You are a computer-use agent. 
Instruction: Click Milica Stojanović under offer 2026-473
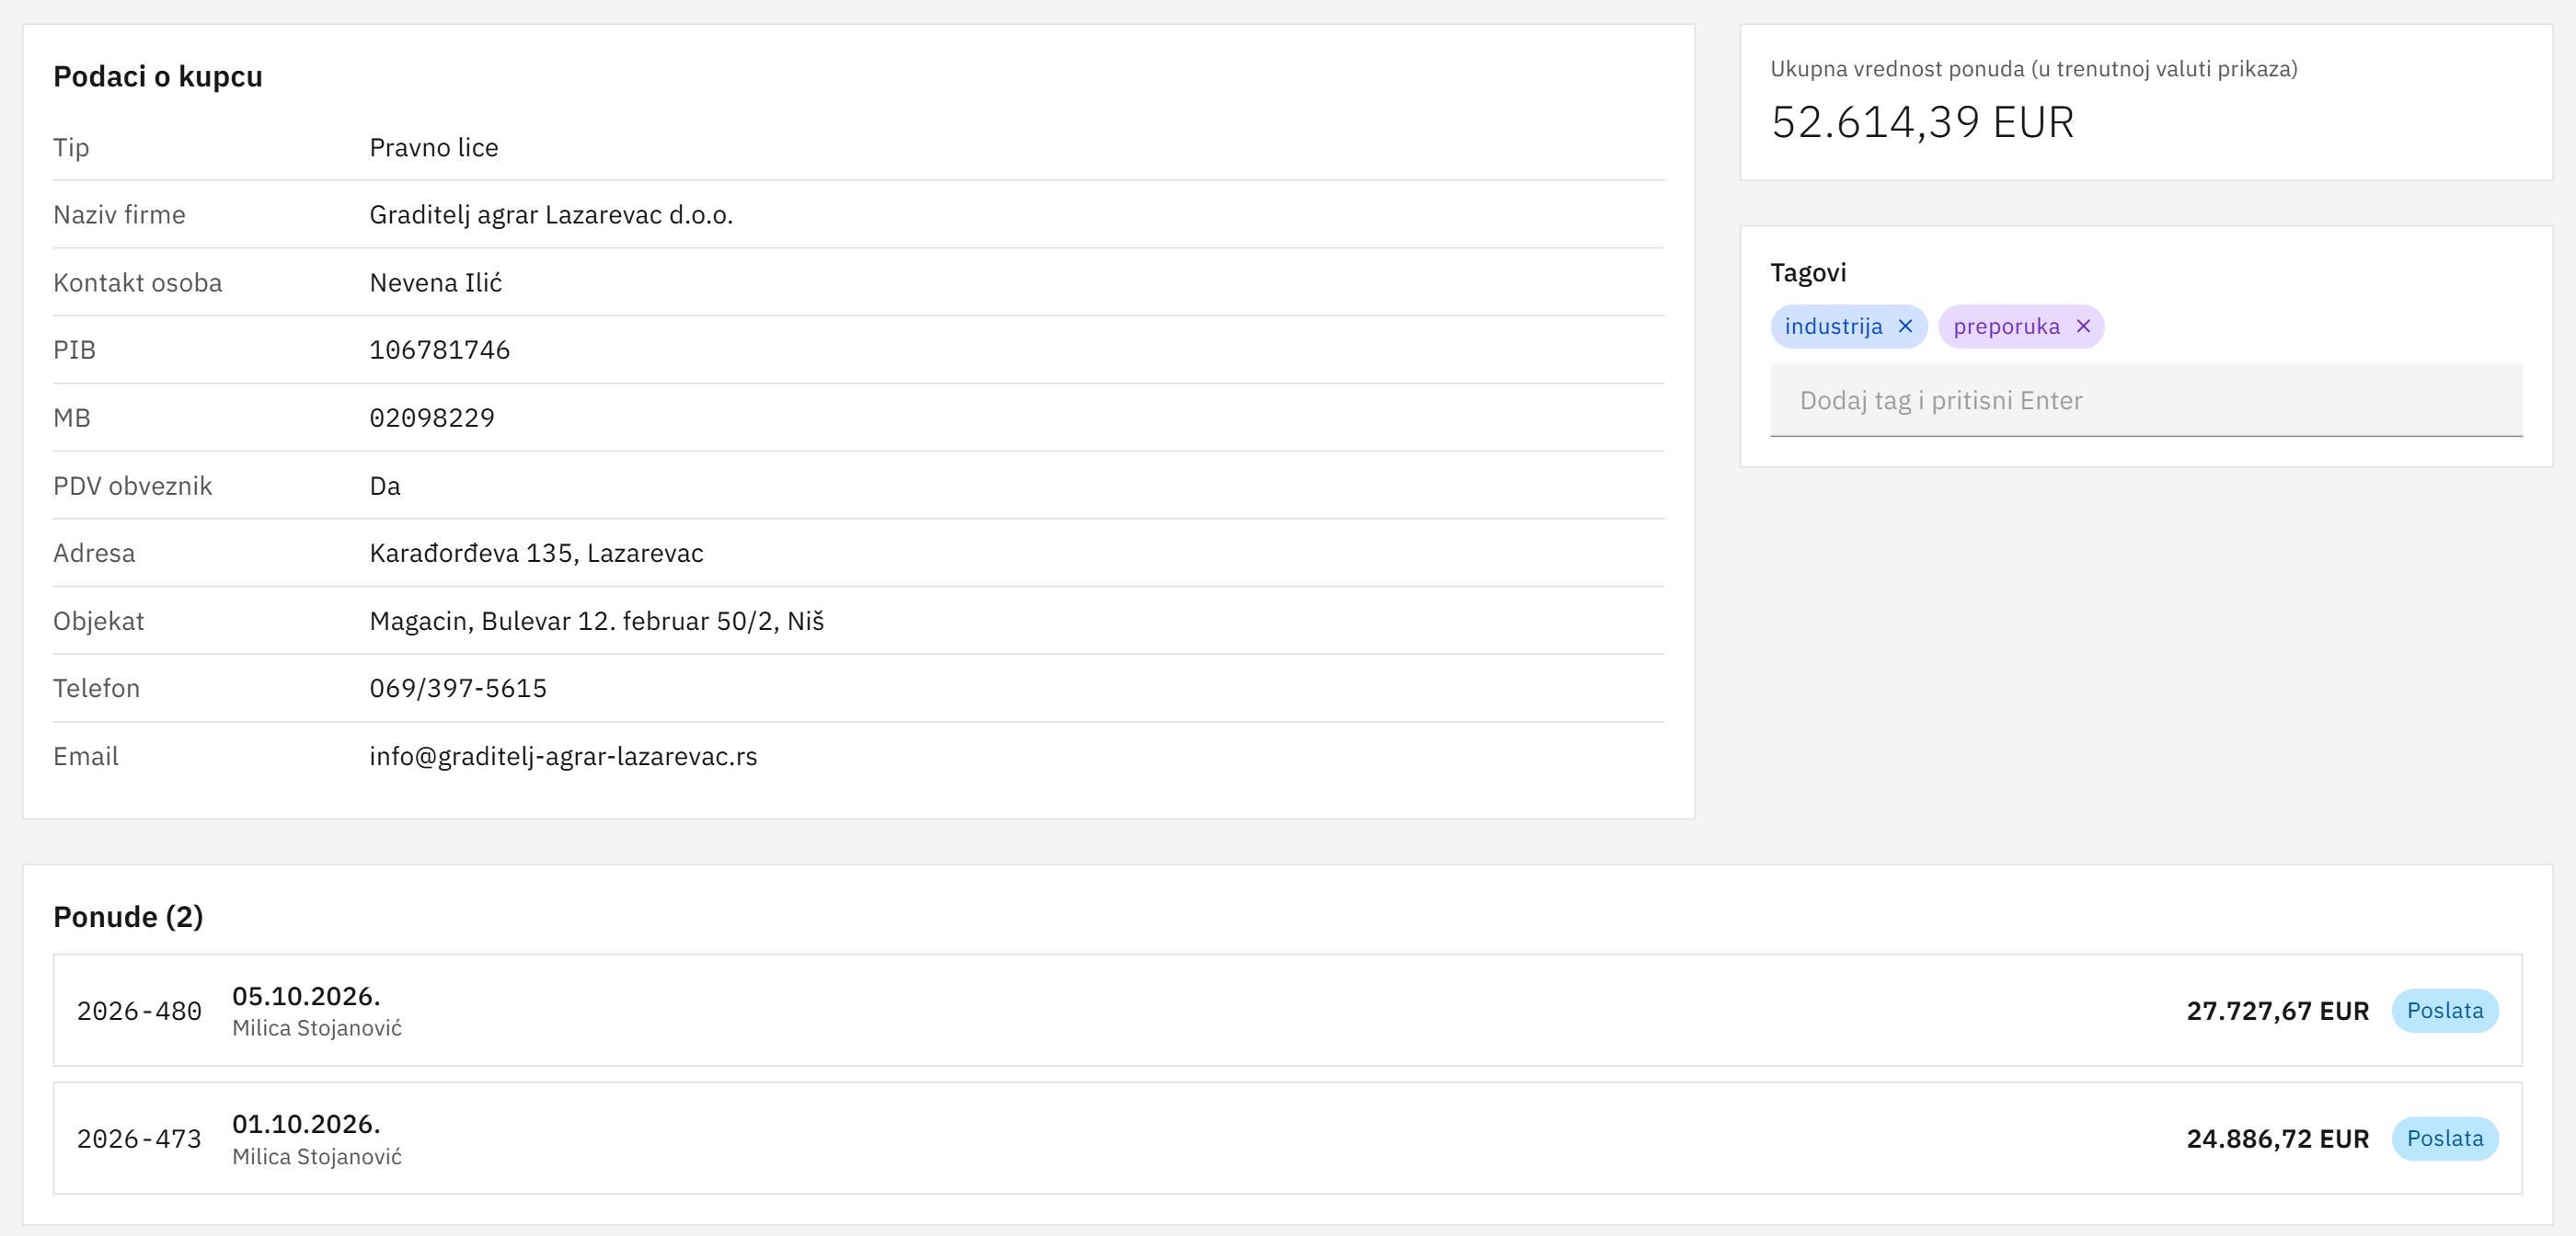tap(317, 1156)
